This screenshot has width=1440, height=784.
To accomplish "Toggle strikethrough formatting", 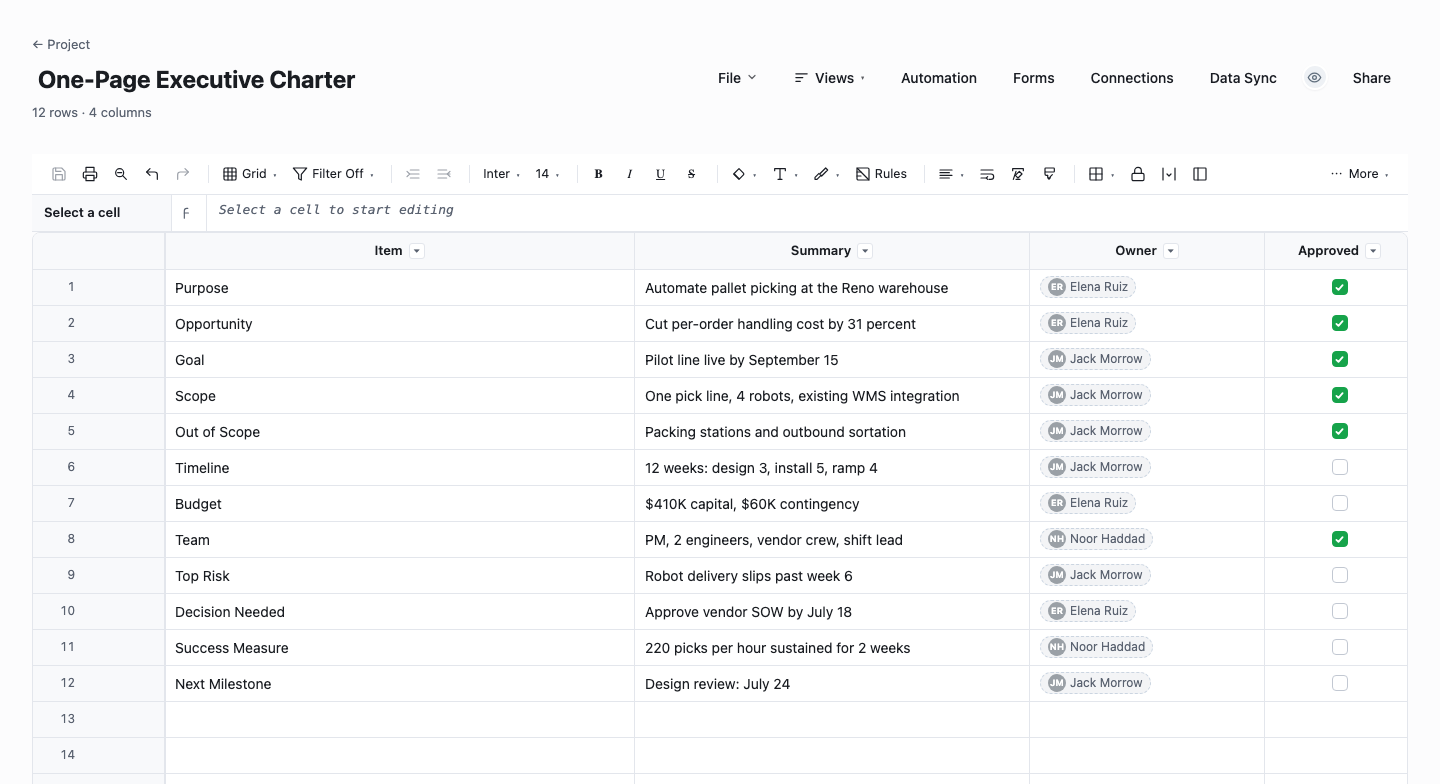I will coord(691,174).
